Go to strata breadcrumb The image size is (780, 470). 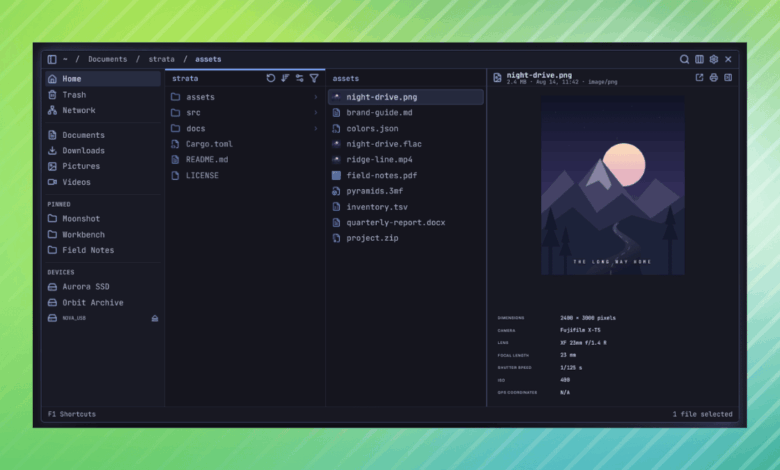pos(162,59)
